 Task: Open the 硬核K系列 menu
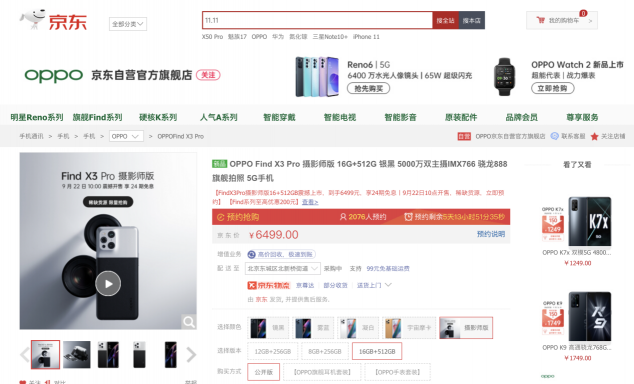click(x=158, y=117)
